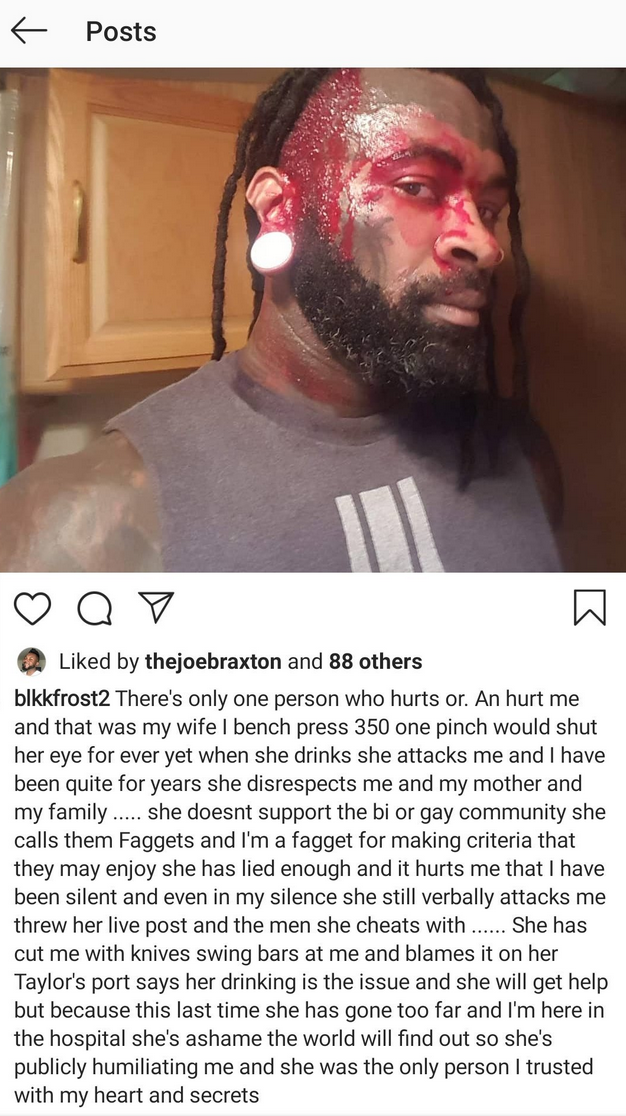Open the small liker avatar beside Liked by
The height and width of the screenshot is (1116, 626).
pos(31,662)
